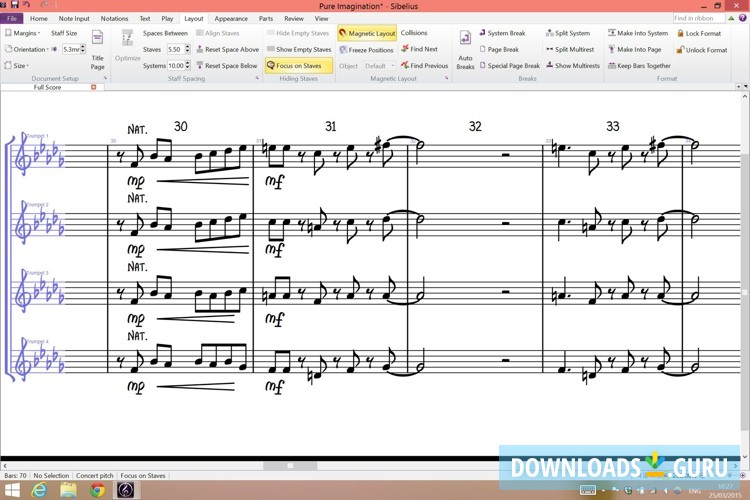
Task: Click Split System
Action: (x=568, y=33)
